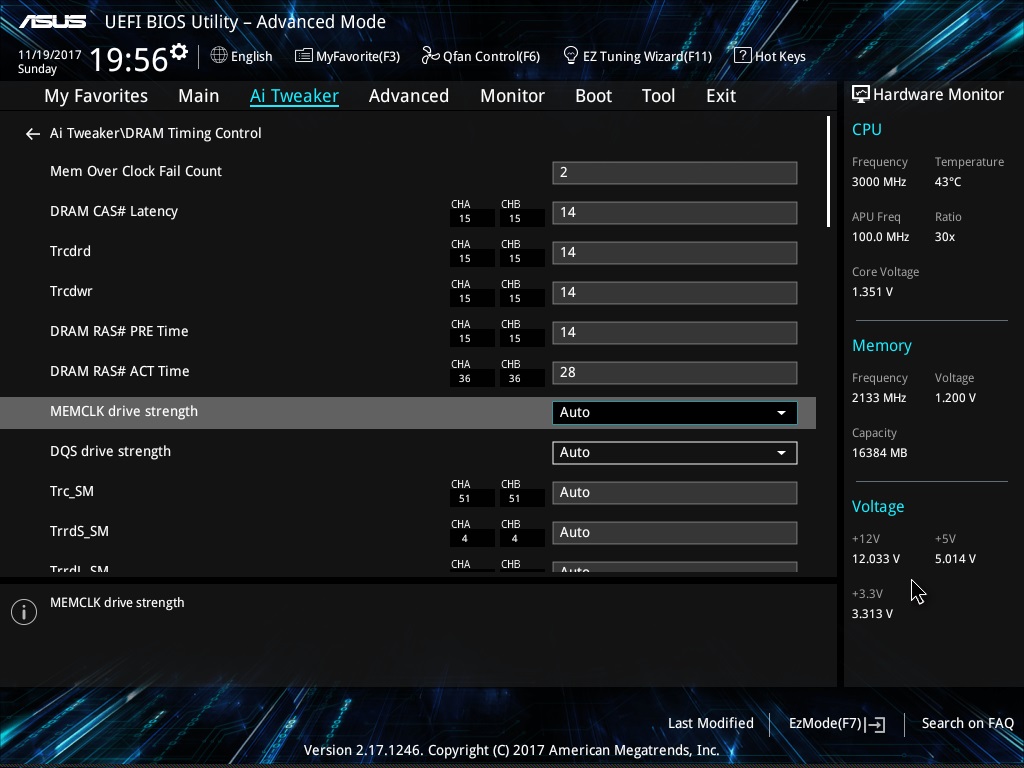
Task: Click MEMCLK drive strength dropdown arrow
Action: pyautogui.click(x=781, y=413)
